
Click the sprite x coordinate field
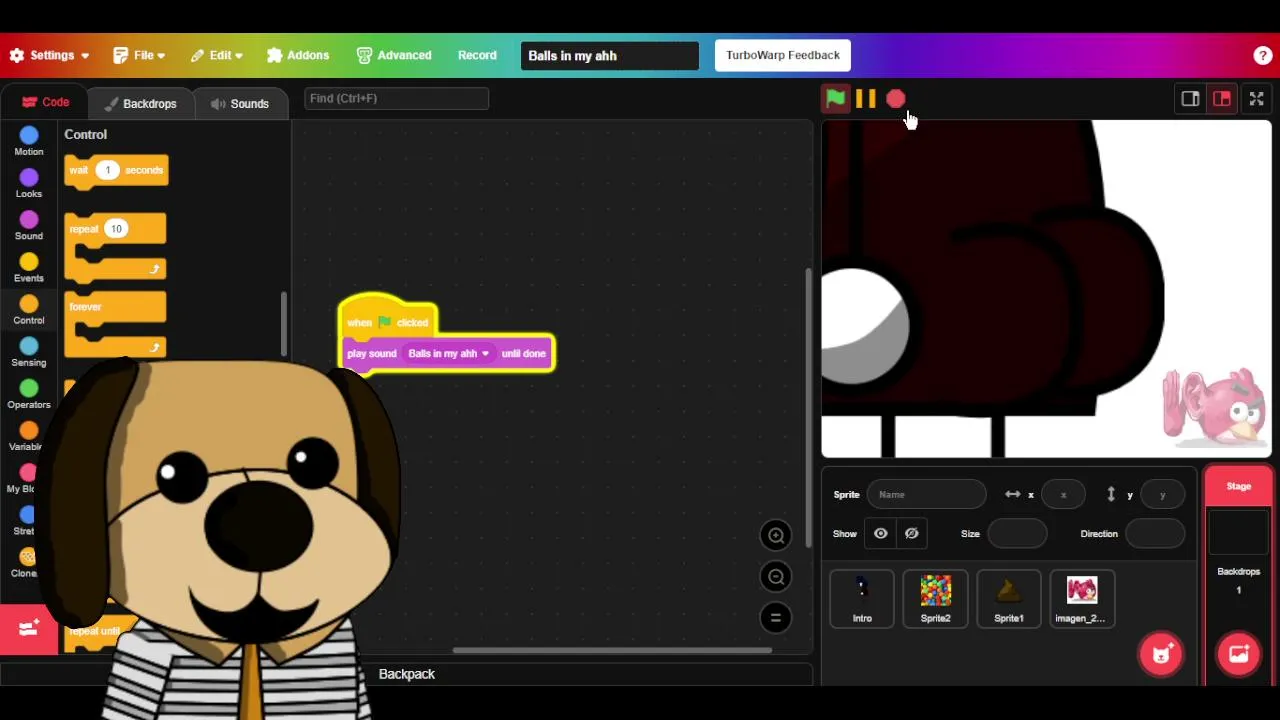[x=1063, y=495]
